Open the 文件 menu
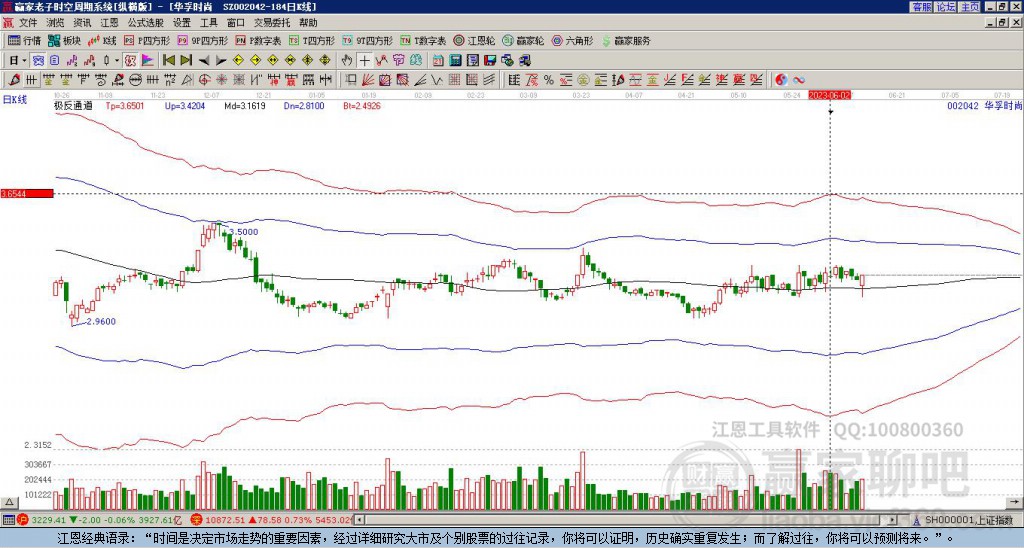 (28, 23)
